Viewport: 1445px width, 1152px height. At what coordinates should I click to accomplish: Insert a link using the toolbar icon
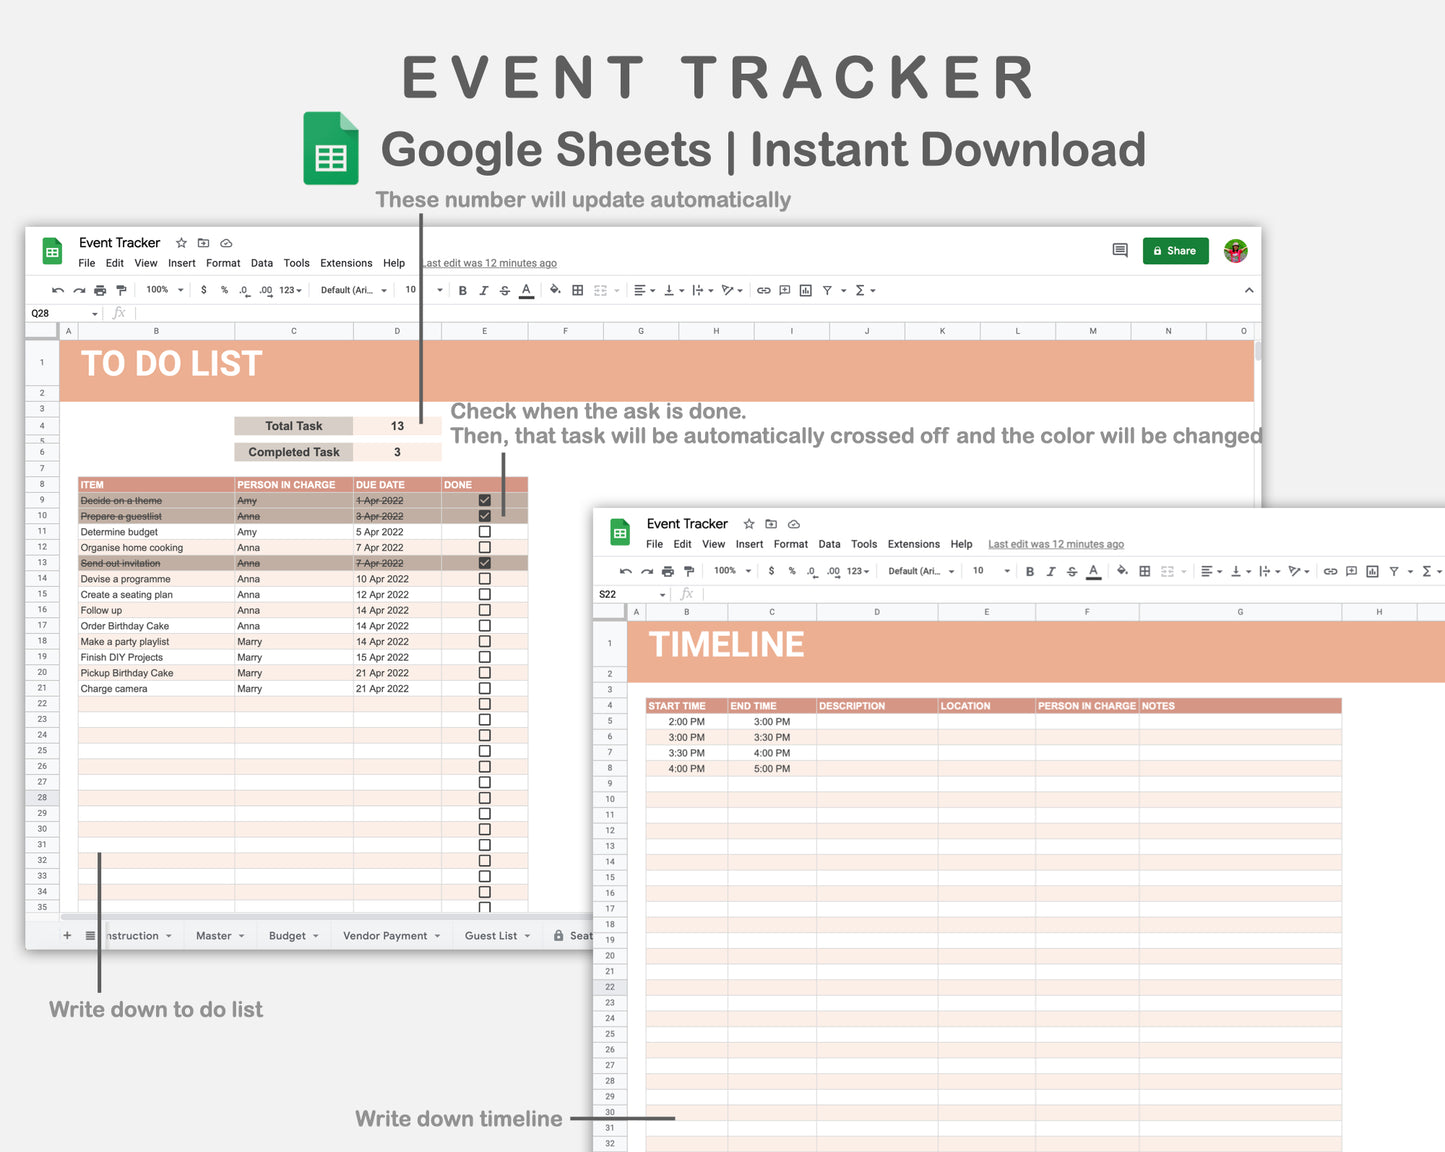point(764,290)
